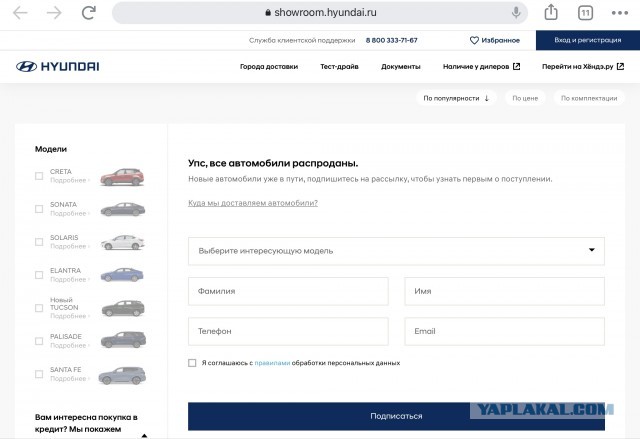The width and height of the screenshot is (640, 439).
Task: Click the PALISADE car thumbnail
Action: (x=123, y=340)
